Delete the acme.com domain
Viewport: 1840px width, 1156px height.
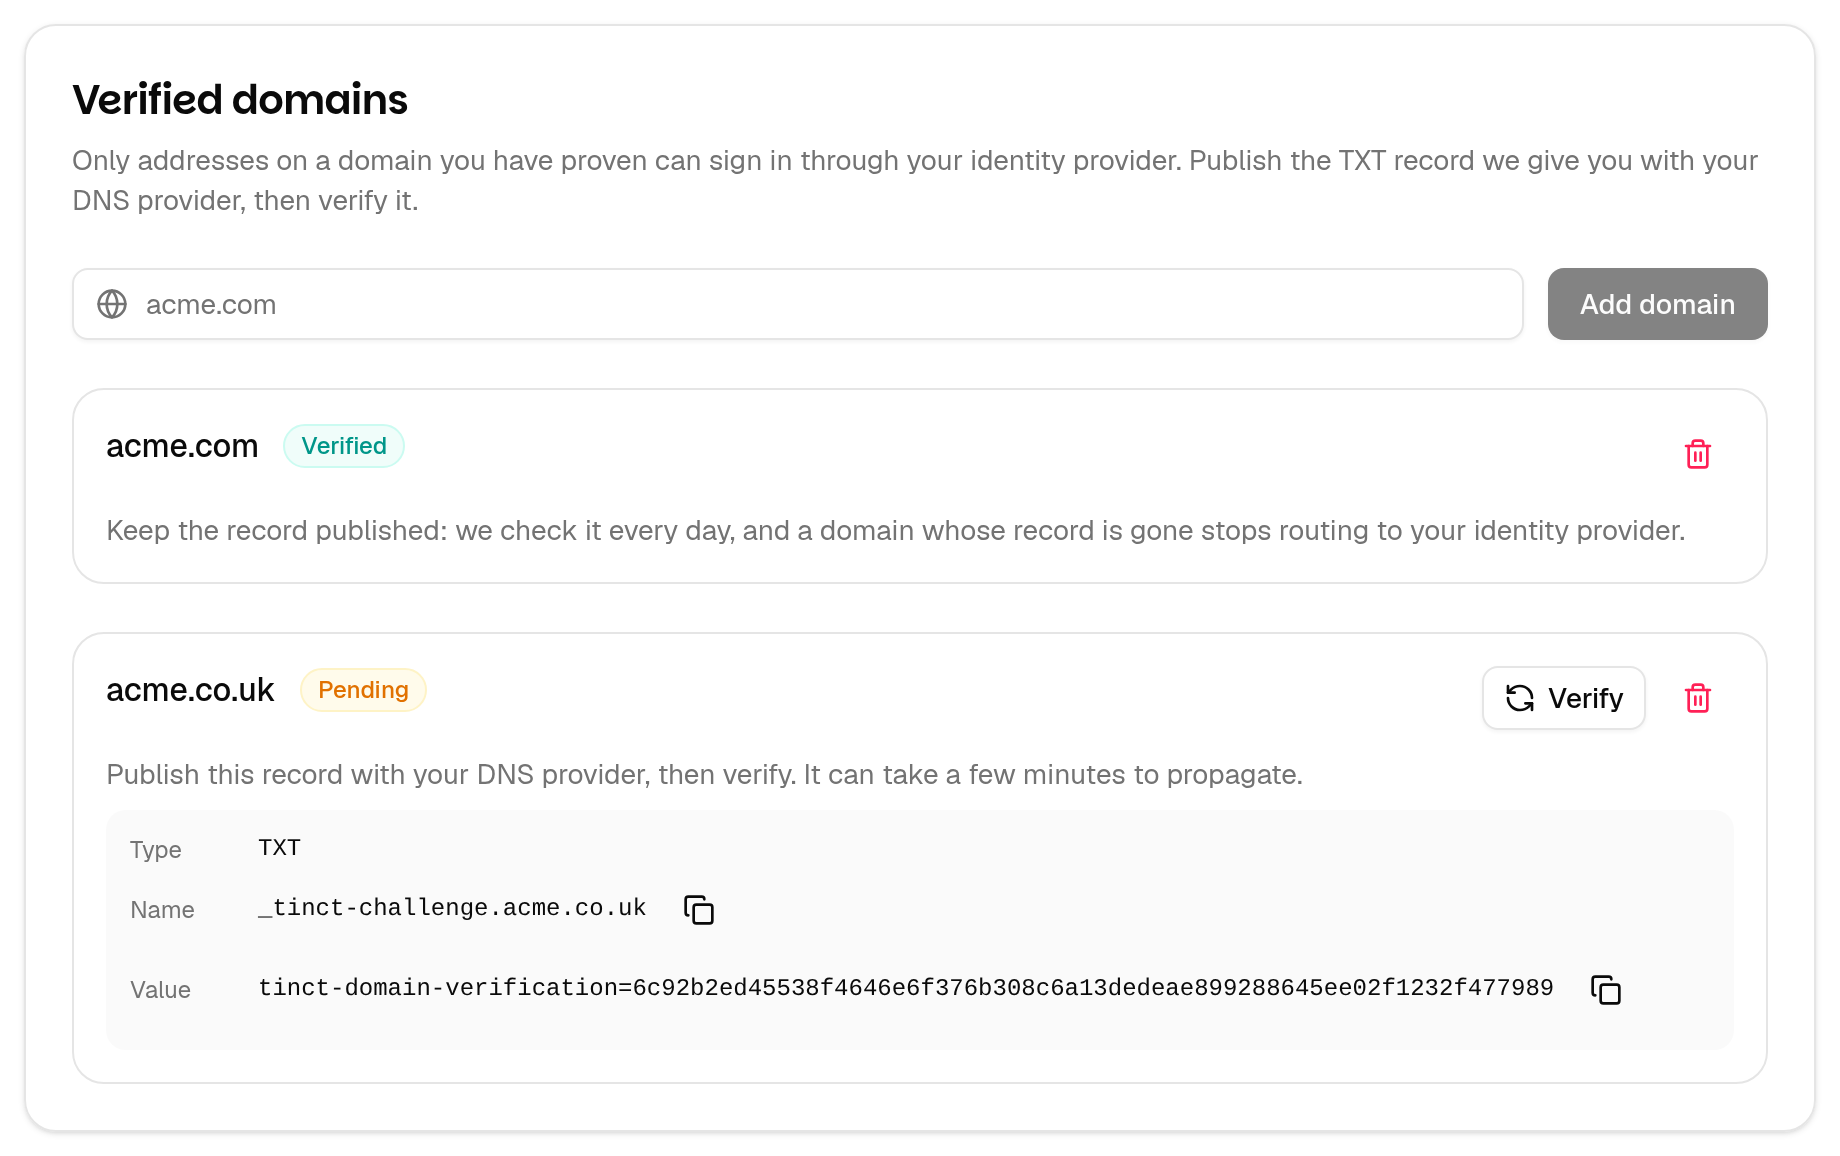point(1698,454)
